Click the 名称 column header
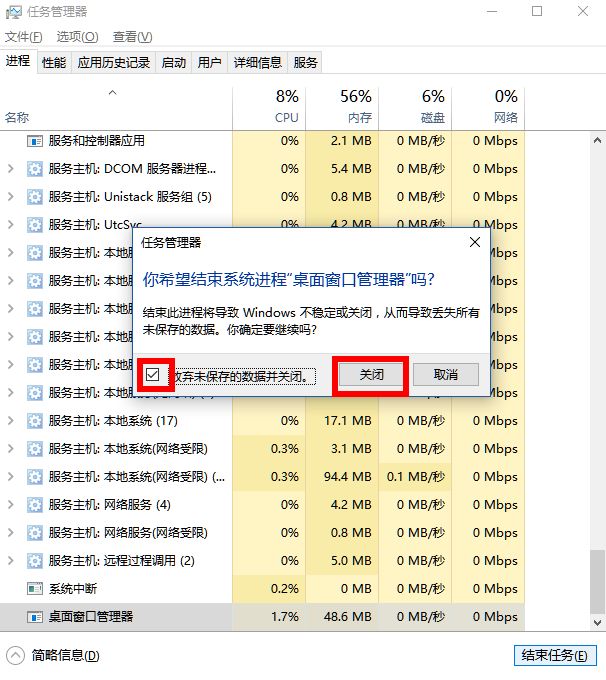The height and width of the screenshot is (680, 606). pyautogui.click(x=116, y=108)
